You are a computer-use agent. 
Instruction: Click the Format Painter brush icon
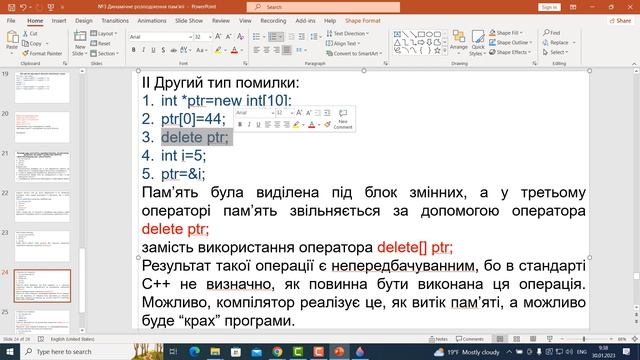pyautogui.click(x=25, y=53)
